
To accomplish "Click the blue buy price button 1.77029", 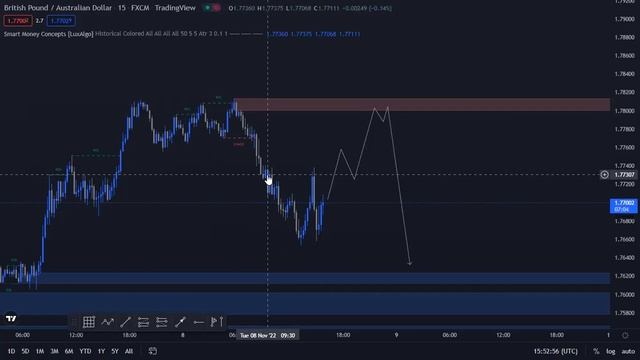I will (61, 21).
